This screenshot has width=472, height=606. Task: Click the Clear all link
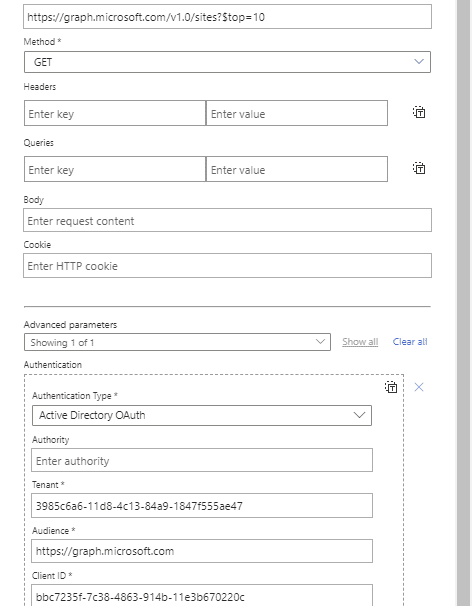(x=410, y=342)
